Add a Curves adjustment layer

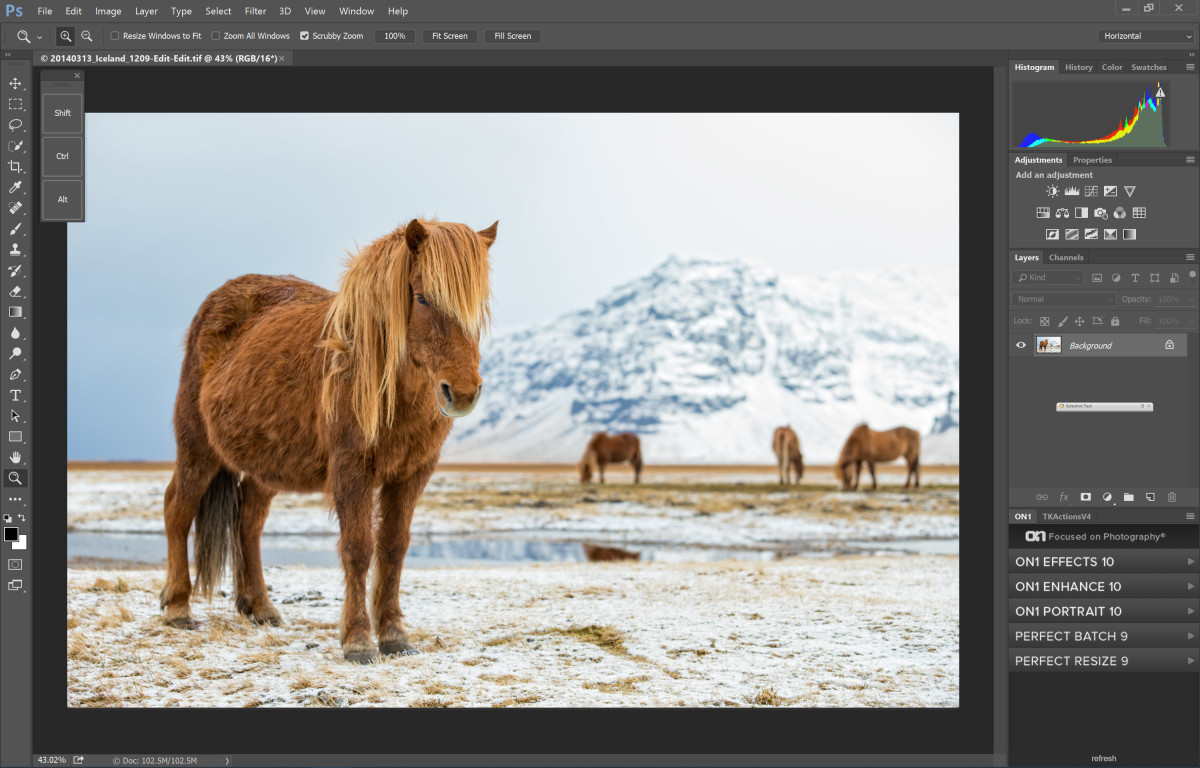point(1091,190)
